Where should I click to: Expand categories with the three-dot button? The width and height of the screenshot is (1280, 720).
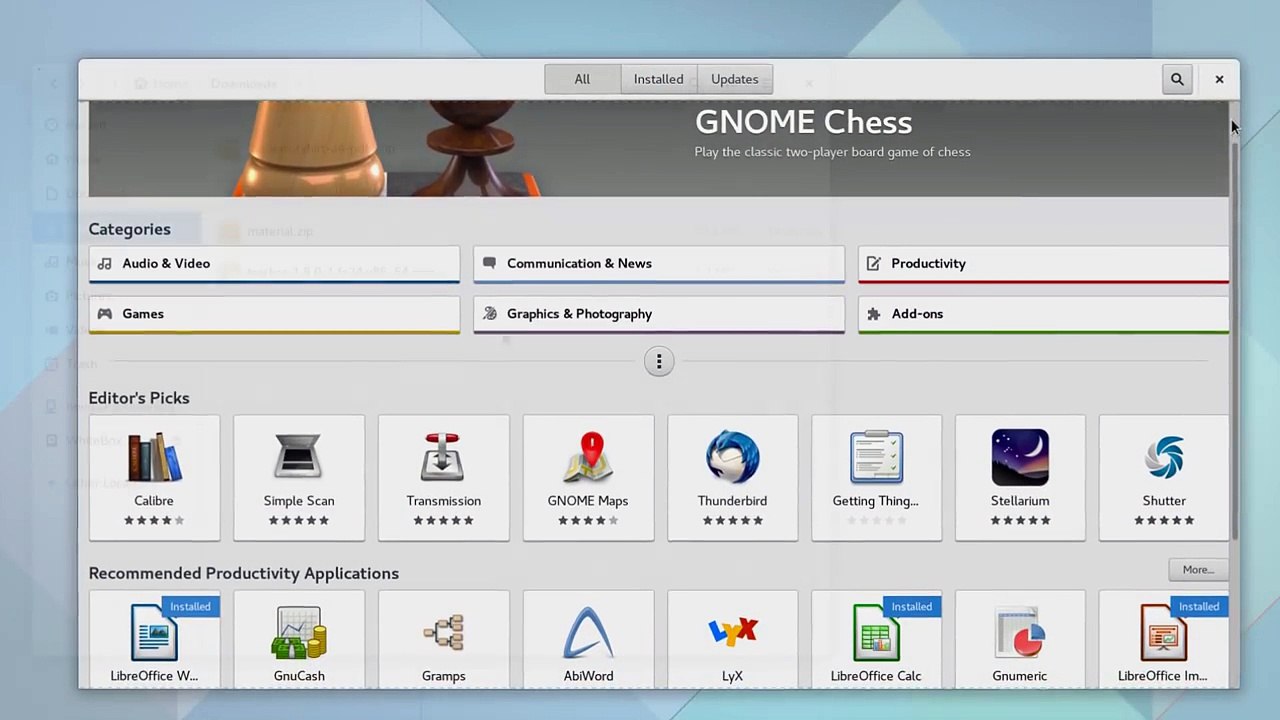[659, 362]
